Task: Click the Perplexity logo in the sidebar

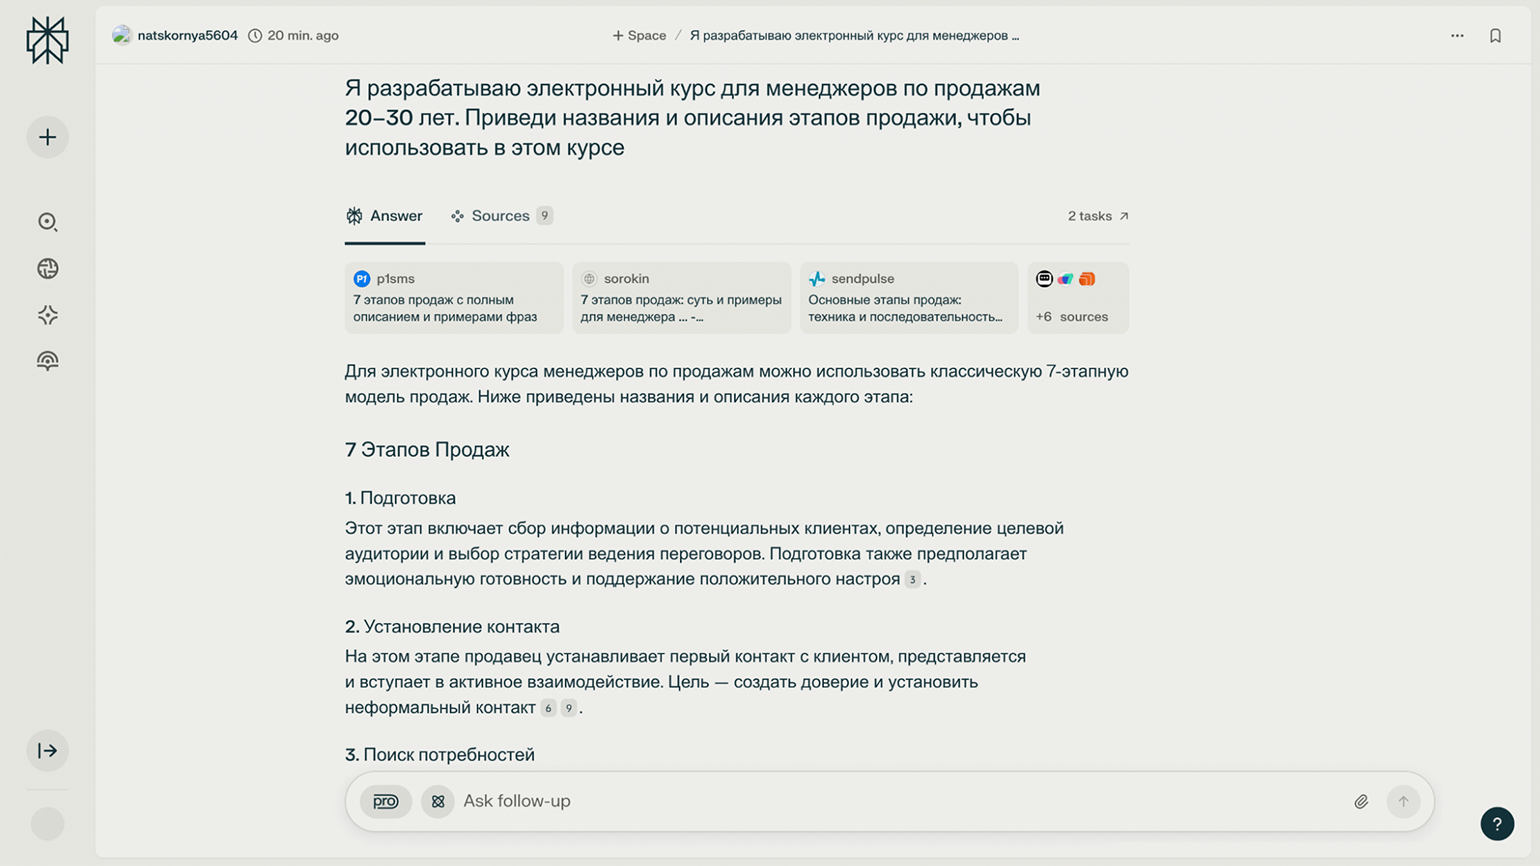Action: tap(47, 41)
